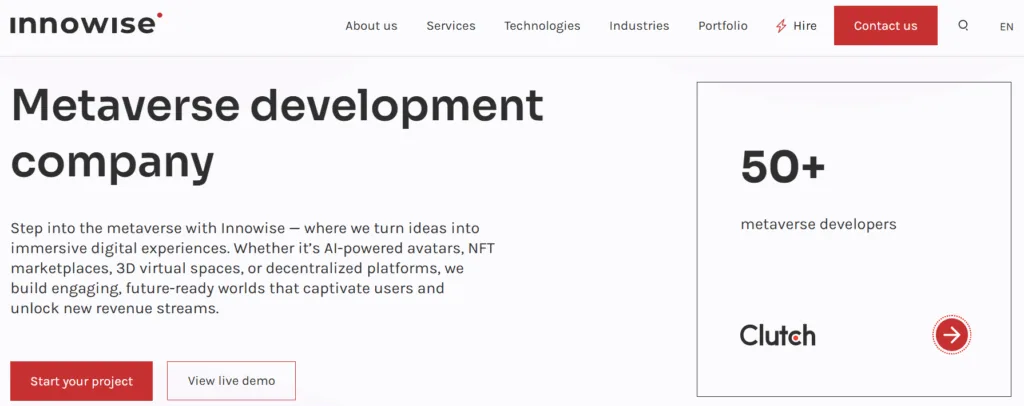1024x406 pixels.
Task: Click the red arrow circle icon
Action: [x=952, y=335]
